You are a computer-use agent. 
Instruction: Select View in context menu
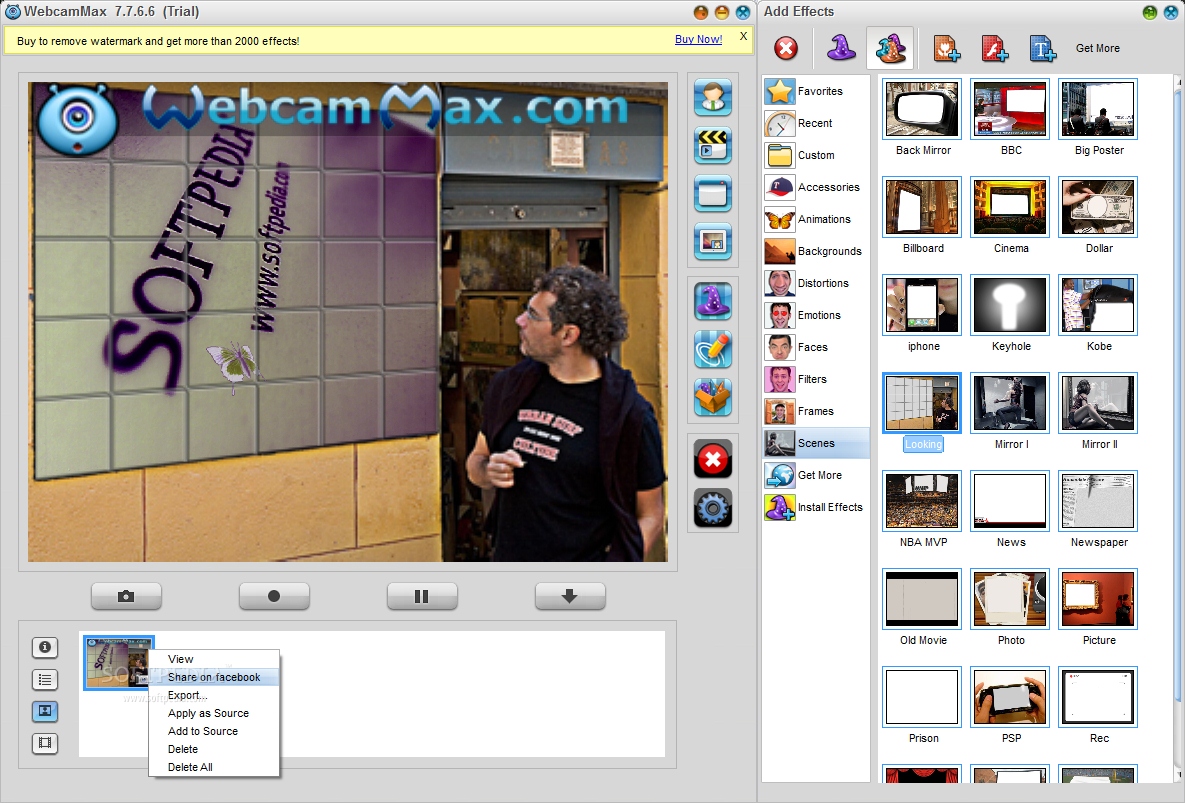coord(214,659)
